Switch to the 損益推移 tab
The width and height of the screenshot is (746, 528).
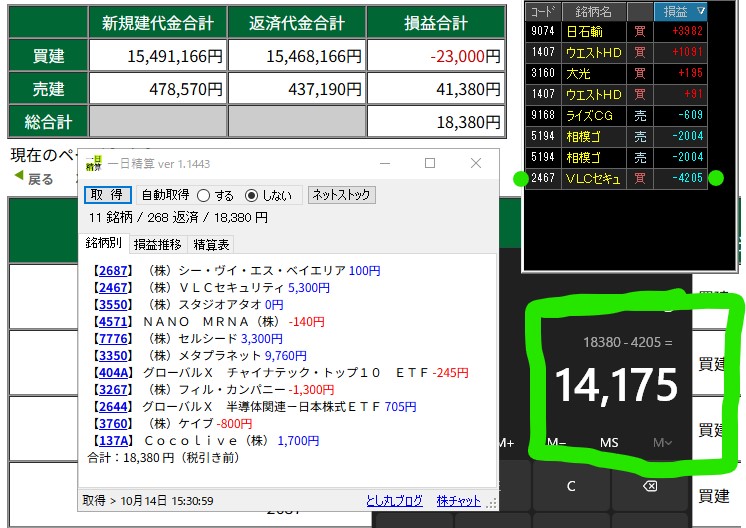click(157, 243)
